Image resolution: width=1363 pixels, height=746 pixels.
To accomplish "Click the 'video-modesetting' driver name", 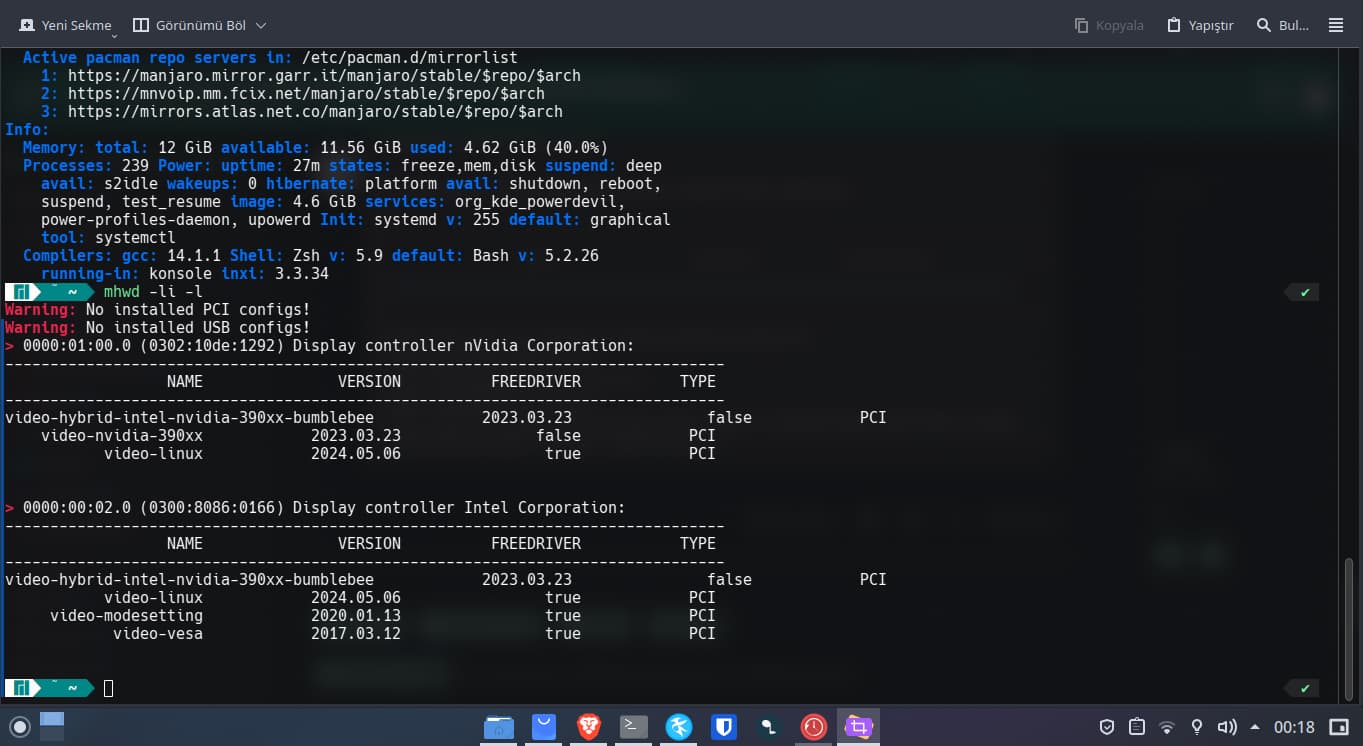I will click(x=127, y=616).
